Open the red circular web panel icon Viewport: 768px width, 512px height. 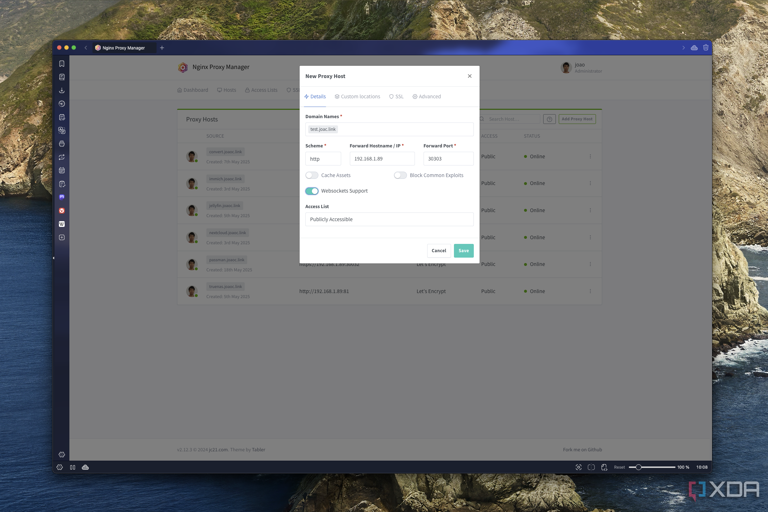(x=62, y=211)
